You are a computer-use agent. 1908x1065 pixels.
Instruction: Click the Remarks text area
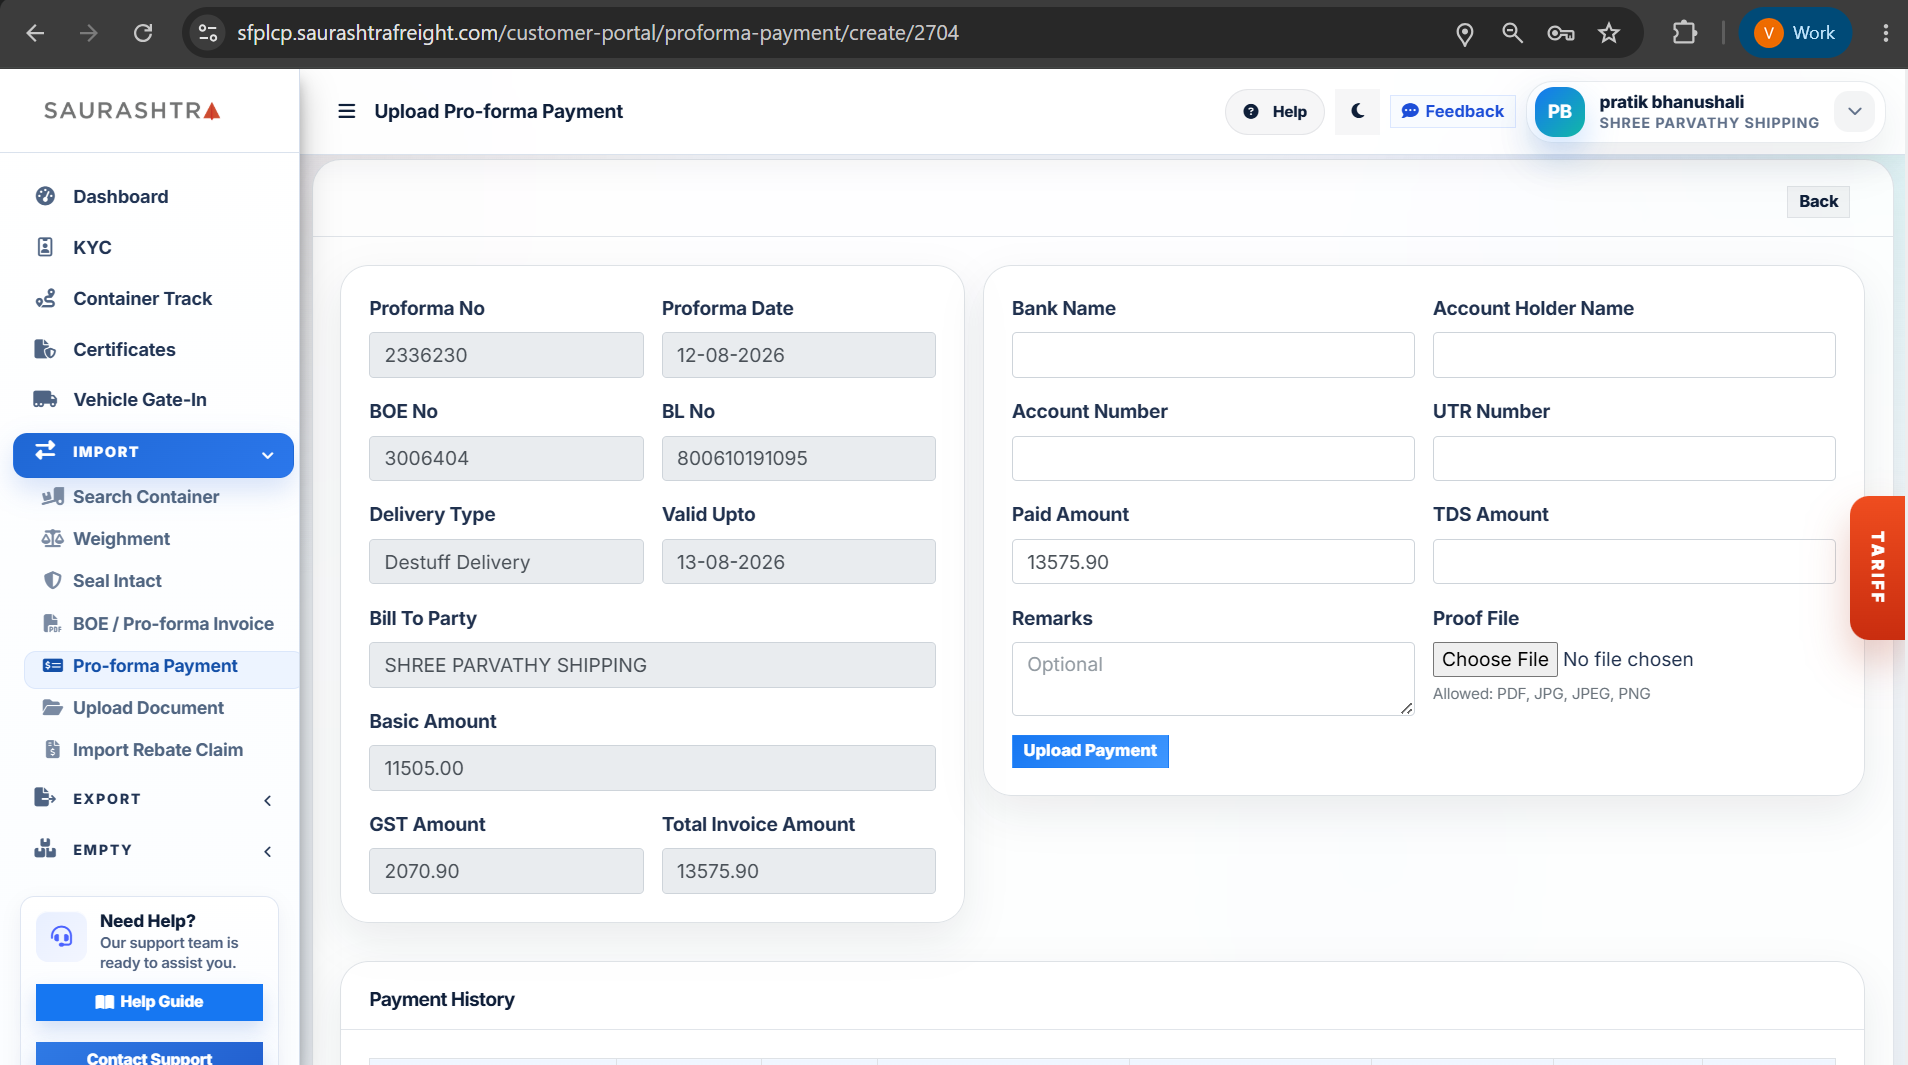1213,679
